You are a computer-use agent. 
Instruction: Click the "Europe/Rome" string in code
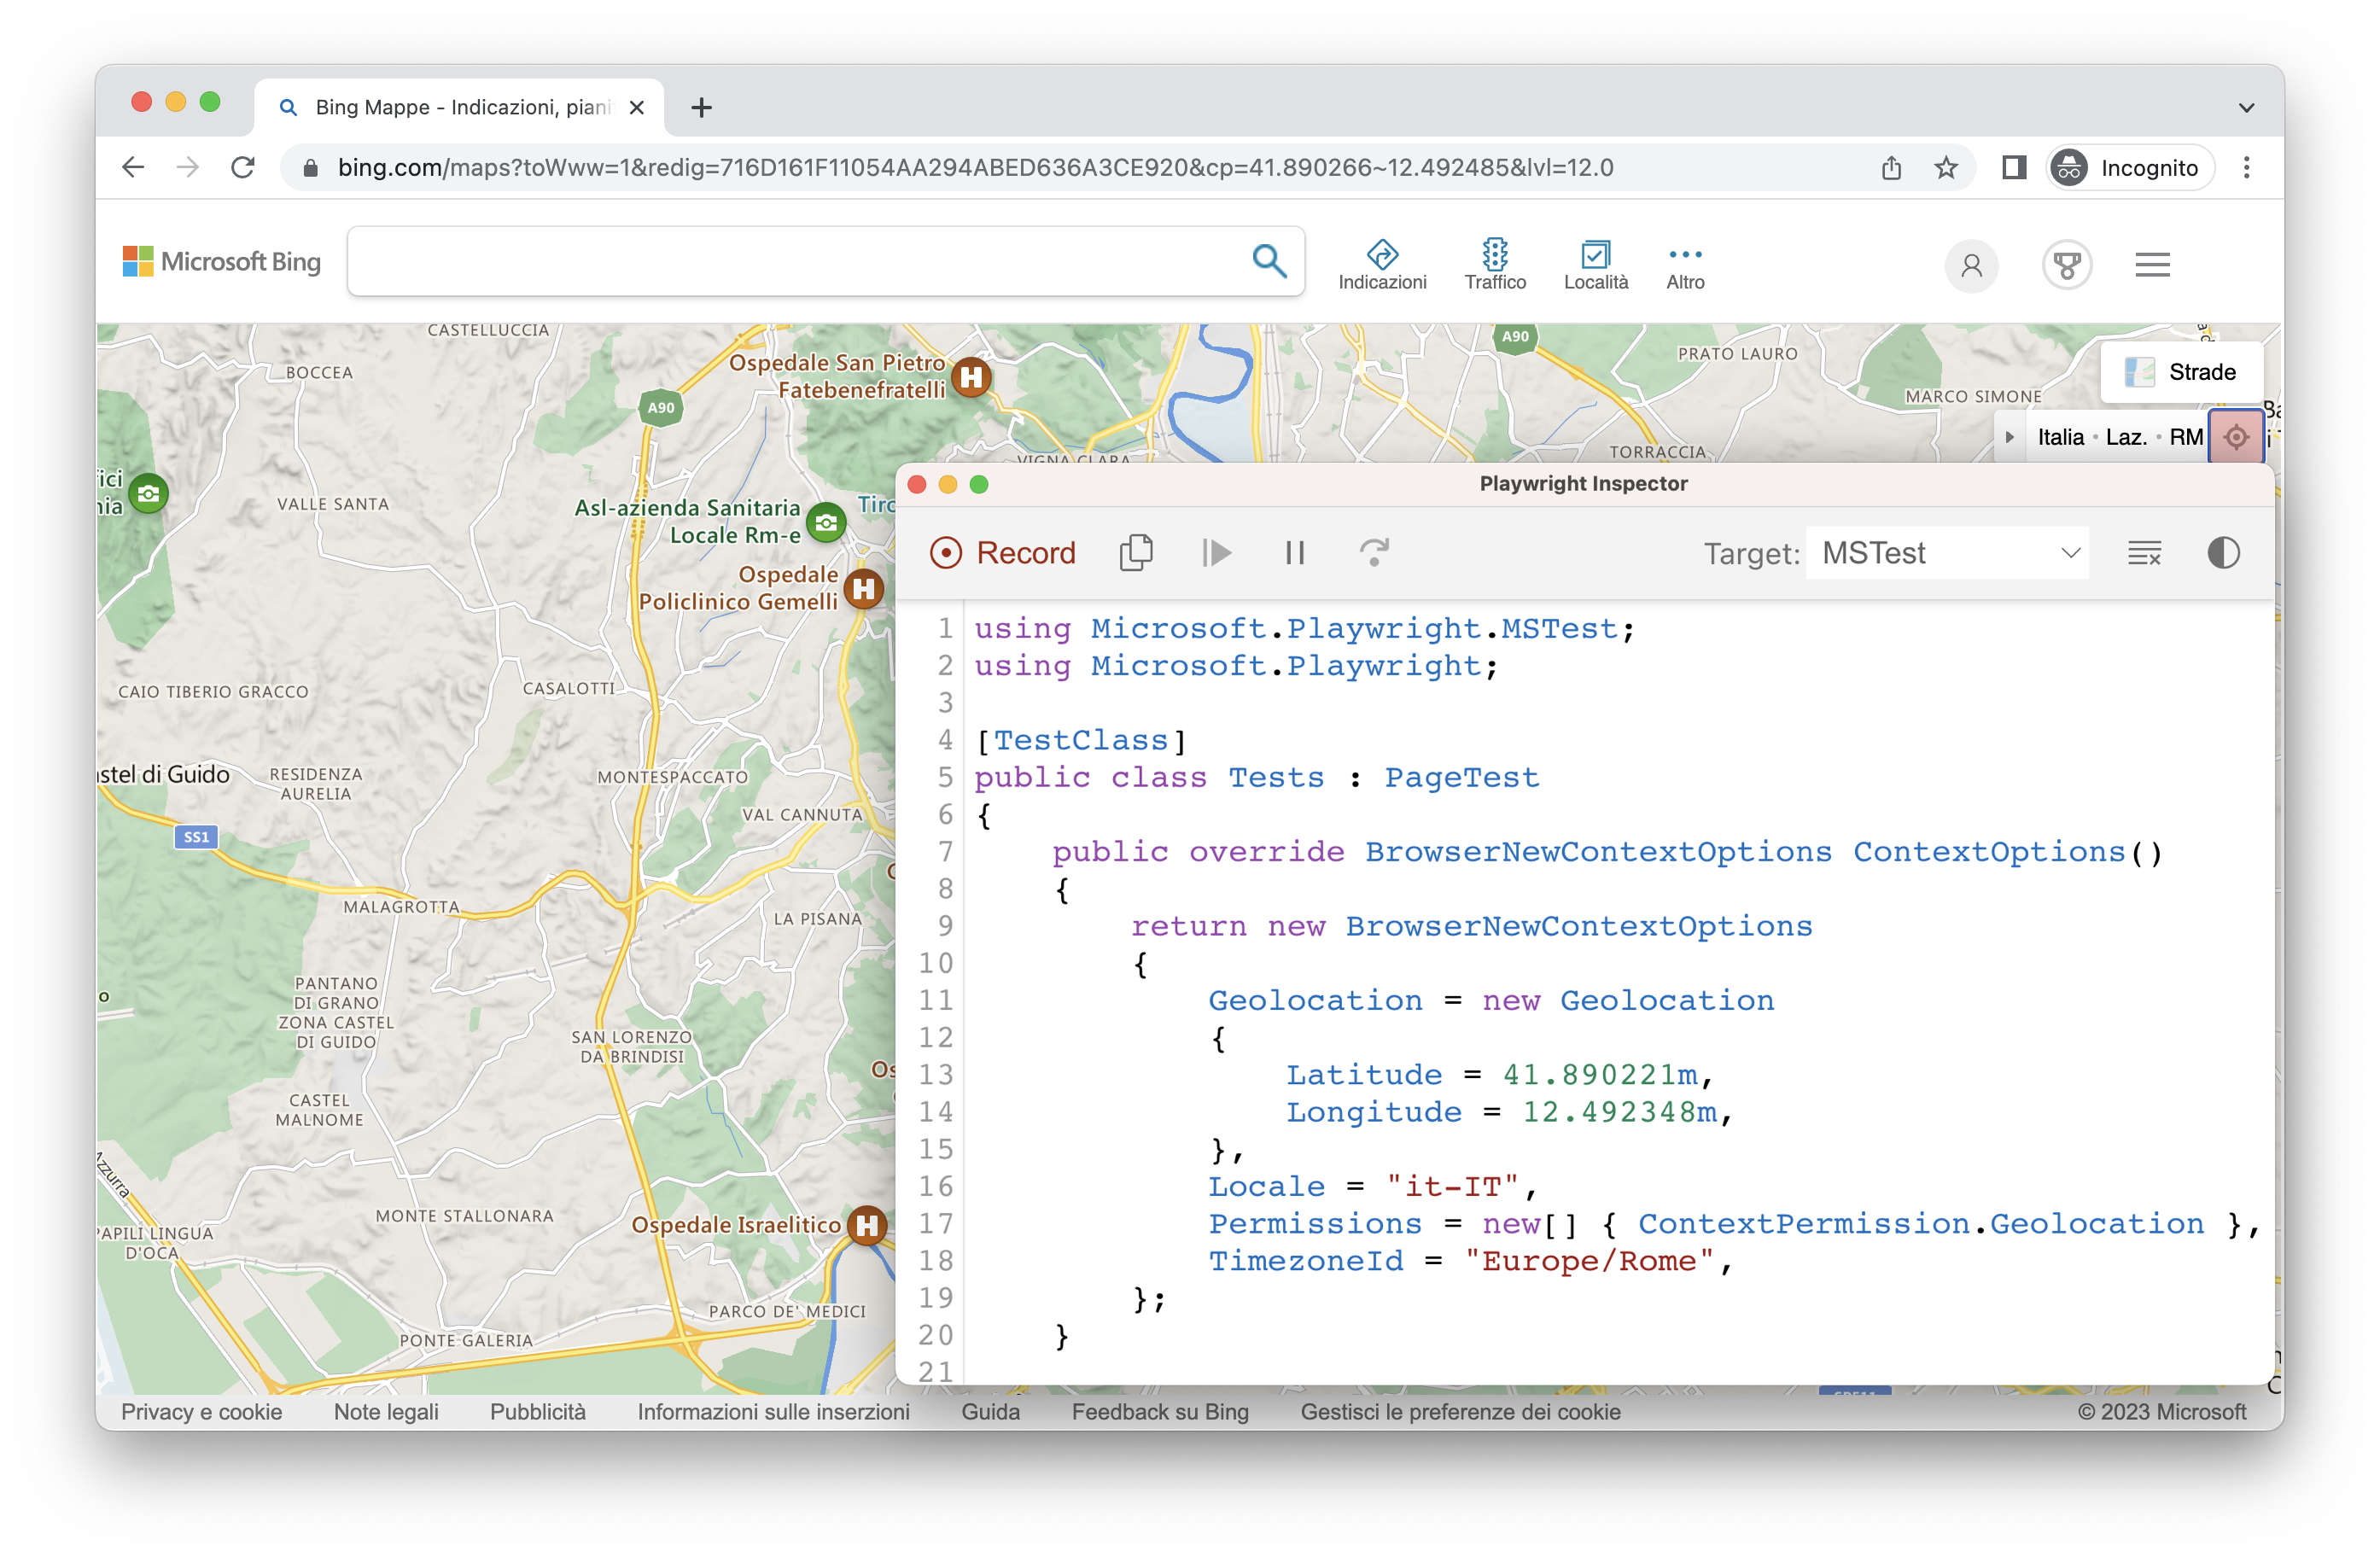coord(1590,1261)
